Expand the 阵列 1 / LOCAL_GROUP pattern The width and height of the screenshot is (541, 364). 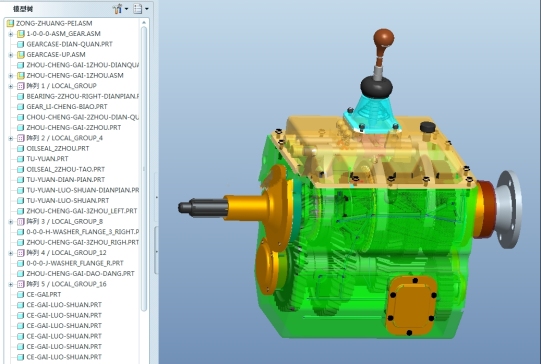click(x=11, y=86)
